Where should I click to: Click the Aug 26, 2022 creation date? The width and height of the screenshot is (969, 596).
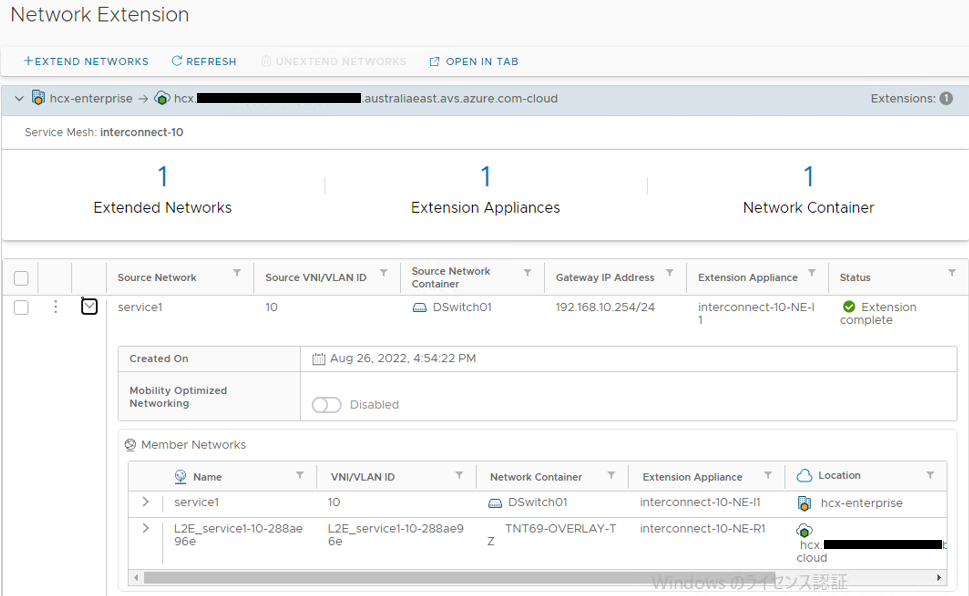(x=403, y=359)
